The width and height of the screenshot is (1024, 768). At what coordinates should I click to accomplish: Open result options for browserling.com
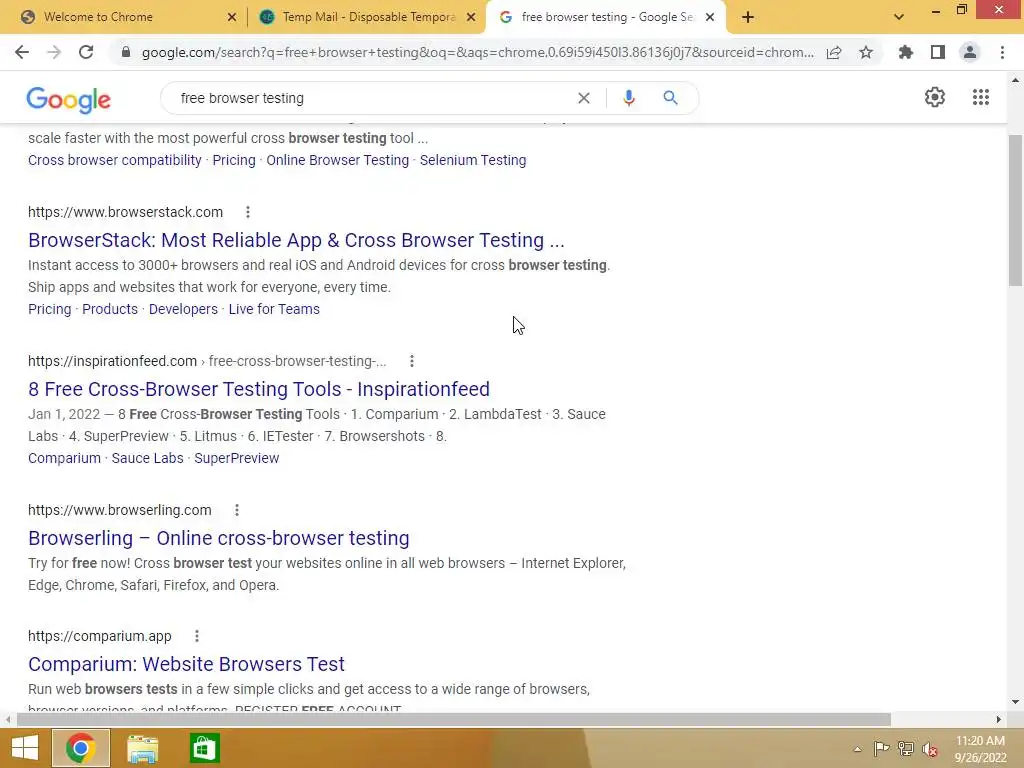coord(237,510)
